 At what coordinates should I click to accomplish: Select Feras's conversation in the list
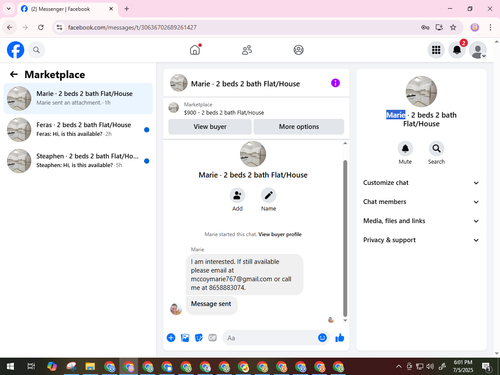78,130
